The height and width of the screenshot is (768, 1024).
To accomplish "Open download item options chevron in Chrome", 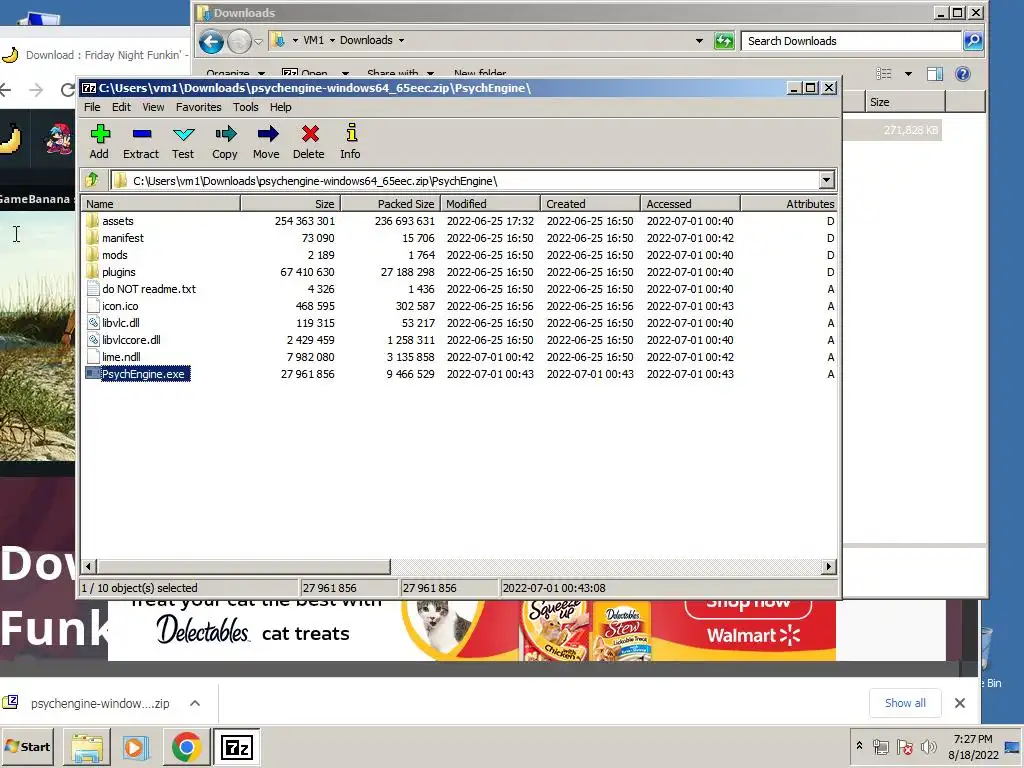I will click(x=195, y=703).
